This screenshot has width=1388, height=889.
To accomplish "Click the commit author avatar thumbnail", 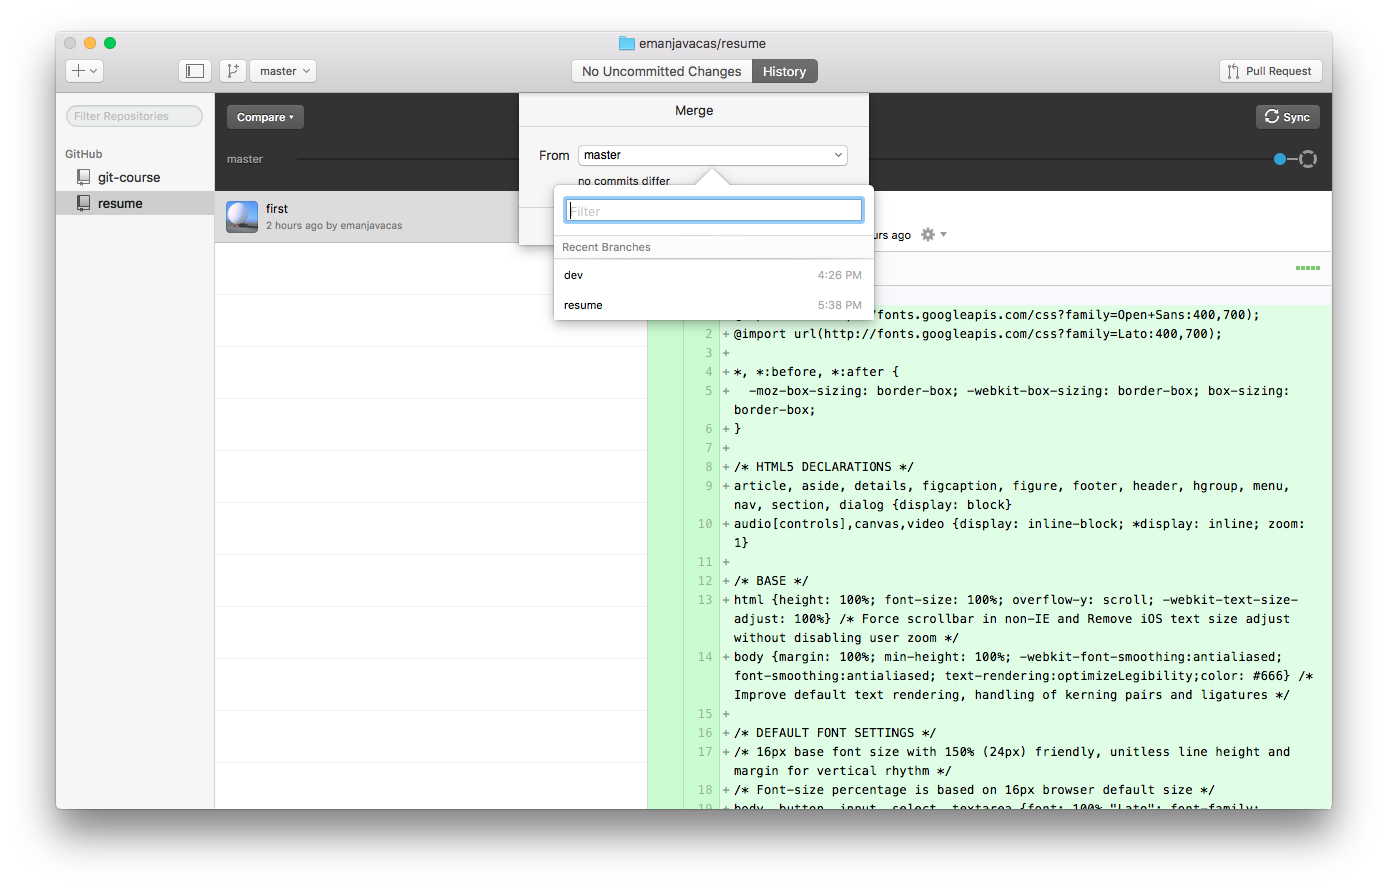I will (242, 217).
